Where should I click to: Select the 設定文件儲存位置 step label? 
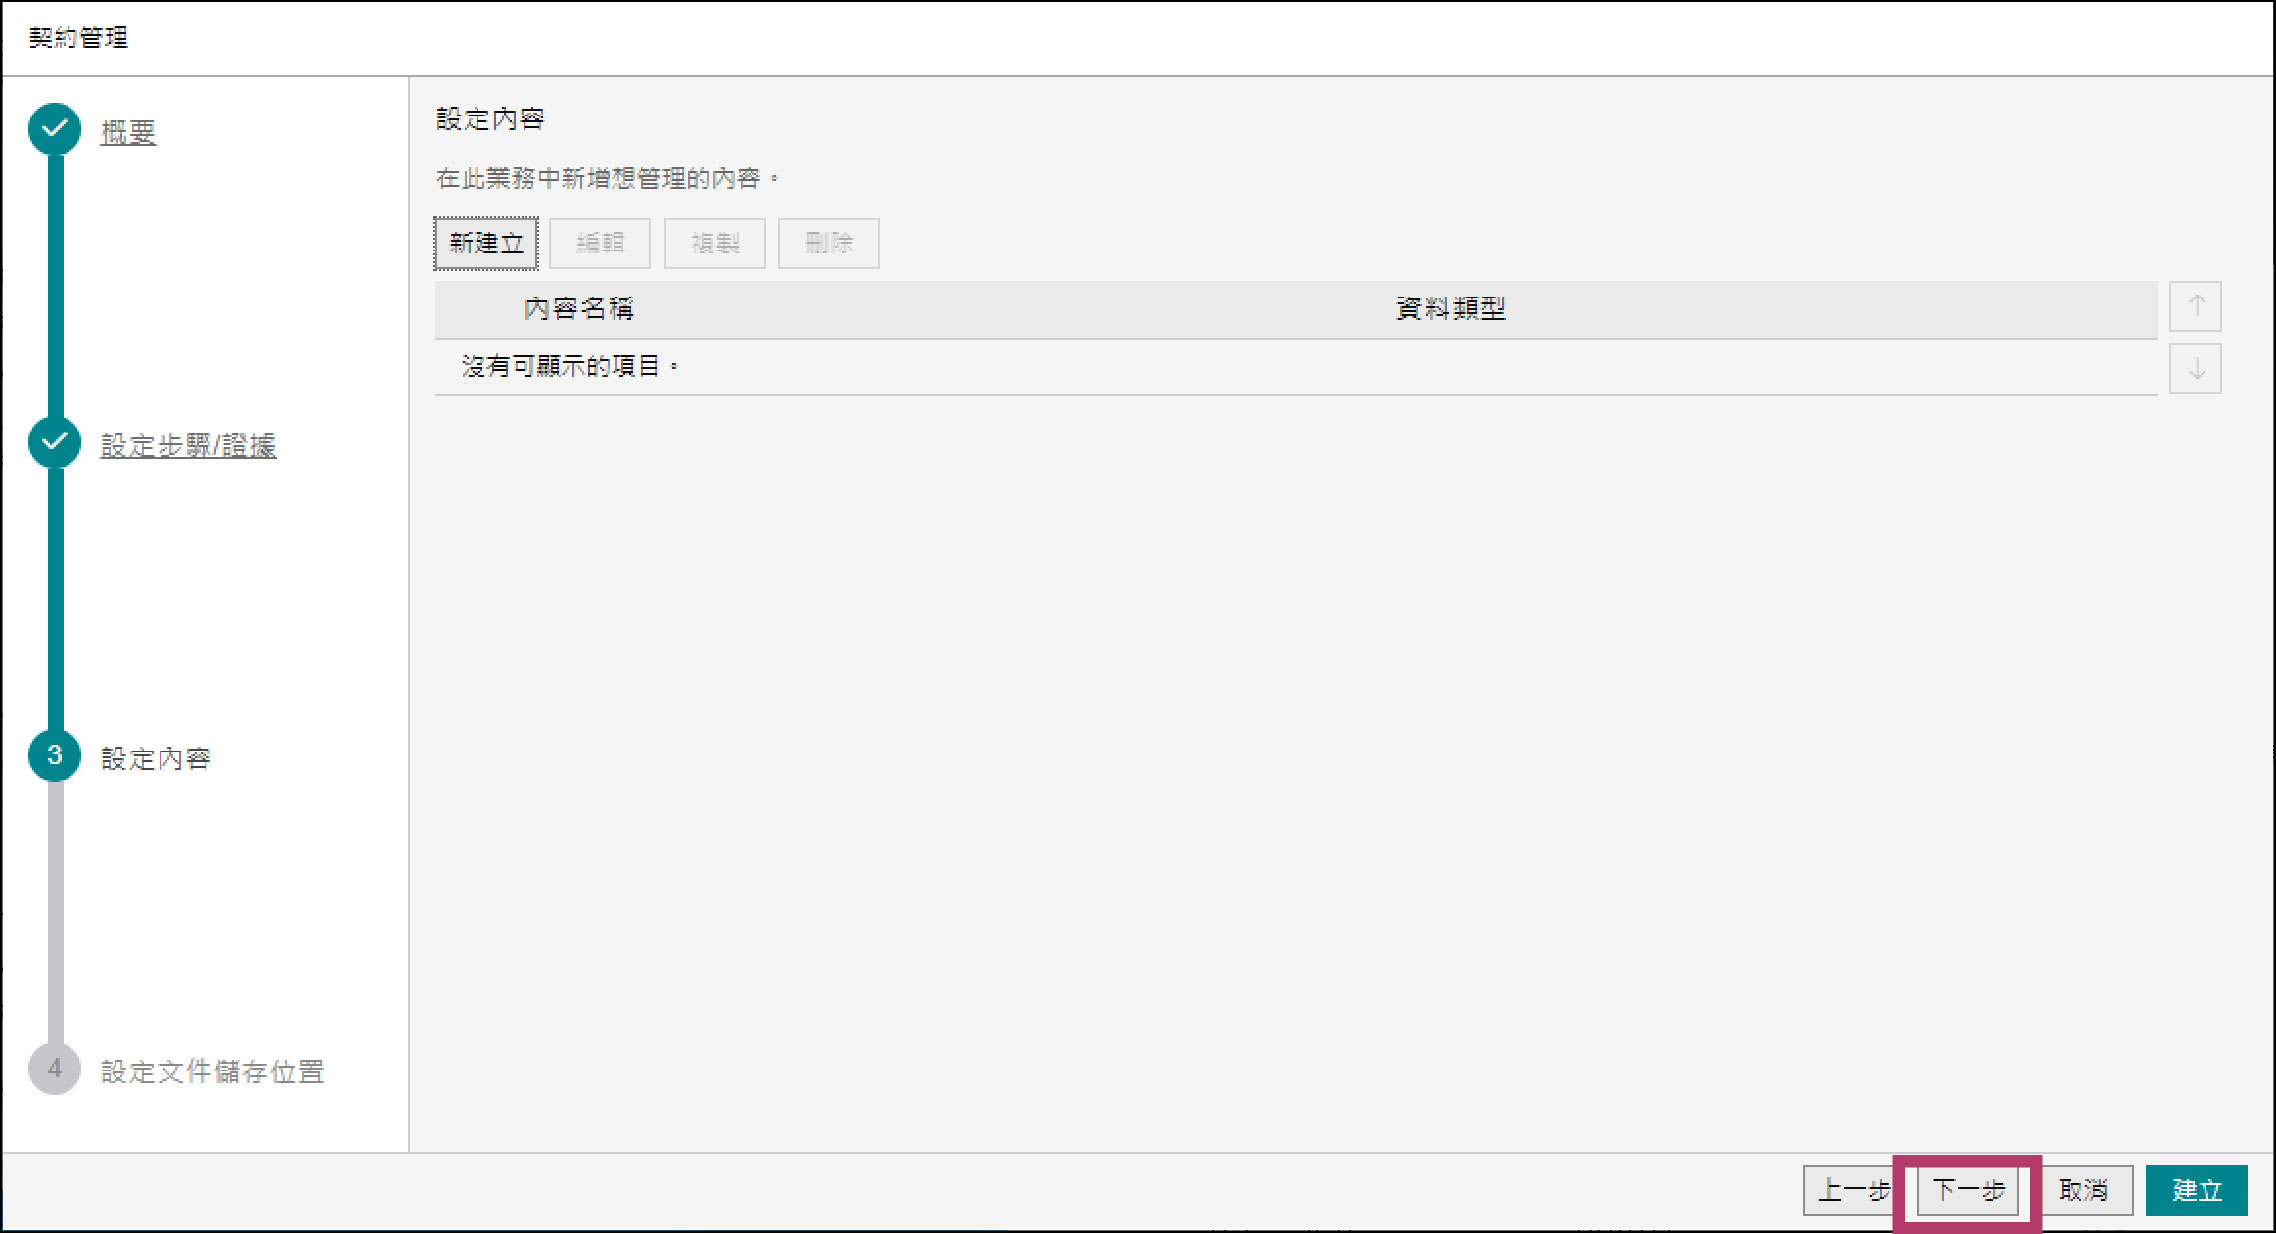click(x=212, y=1071)
